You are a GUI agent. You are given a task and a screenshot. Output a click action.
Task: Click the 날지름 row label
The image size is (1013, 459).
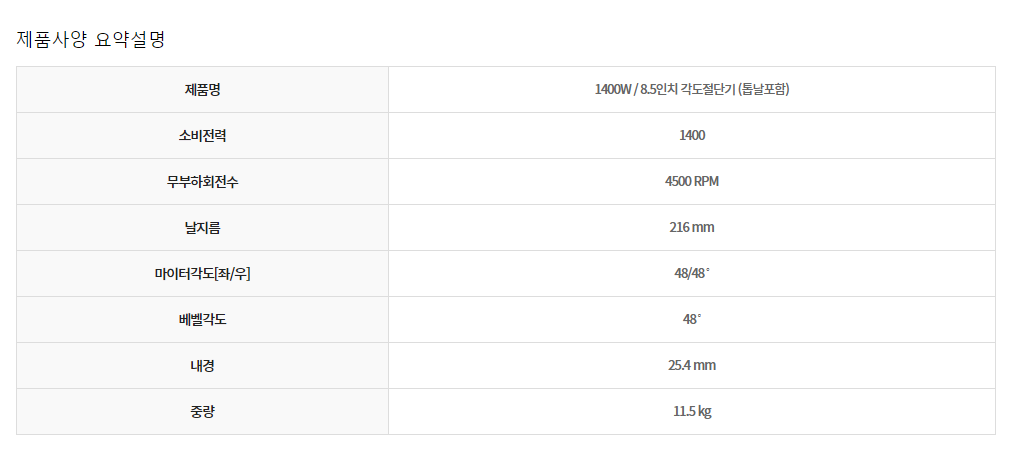202,228
